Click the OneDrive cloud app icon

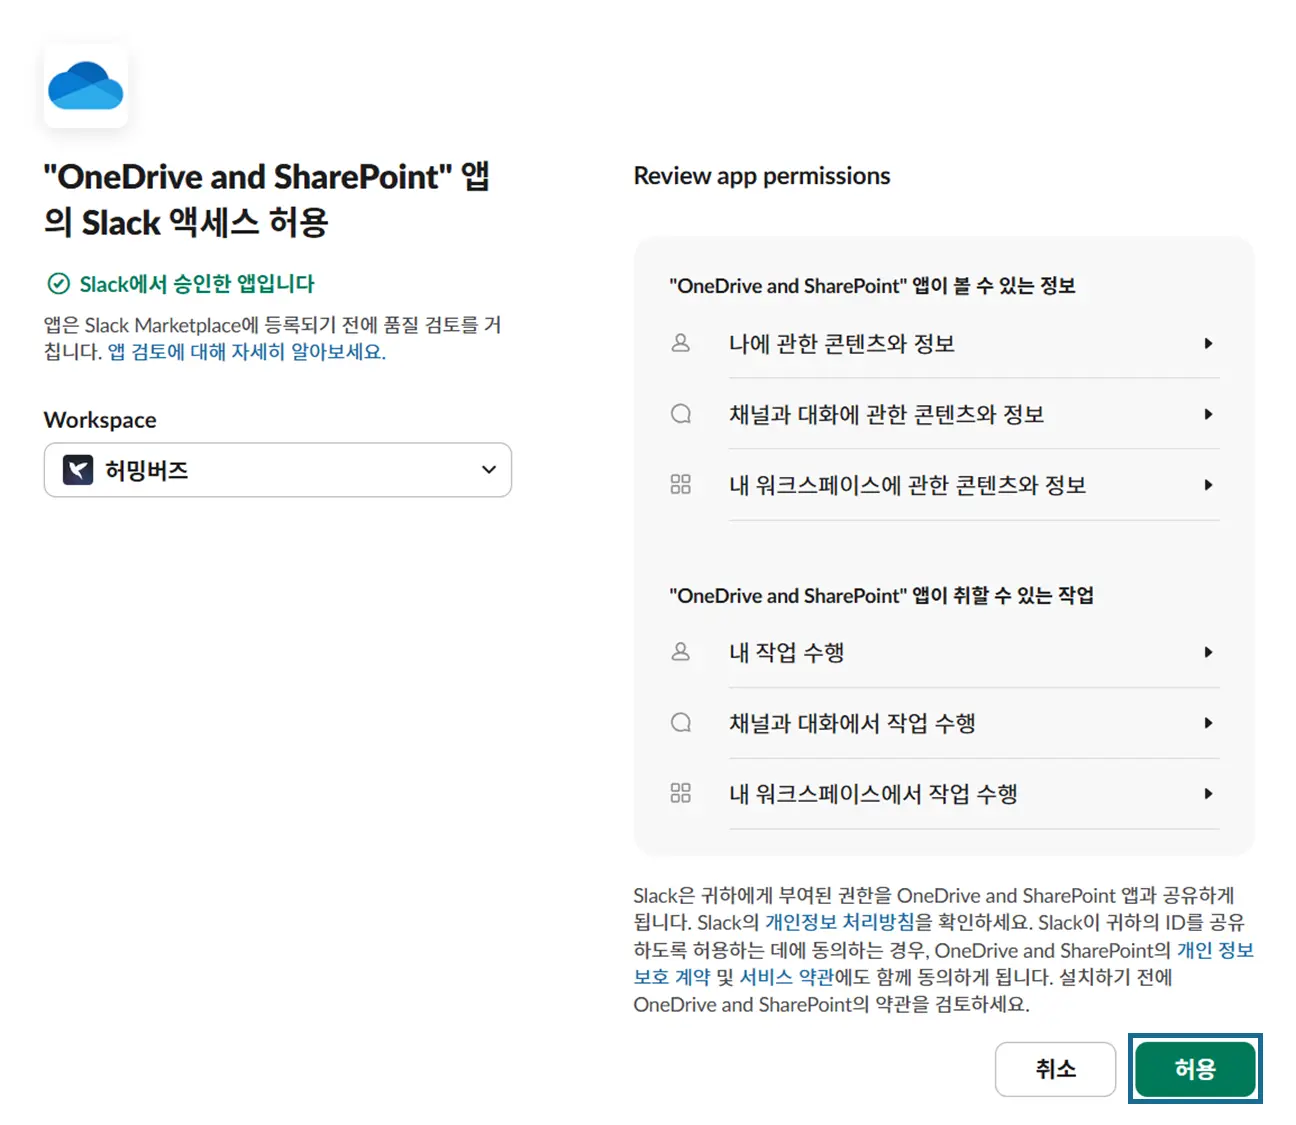click(86, 86)
